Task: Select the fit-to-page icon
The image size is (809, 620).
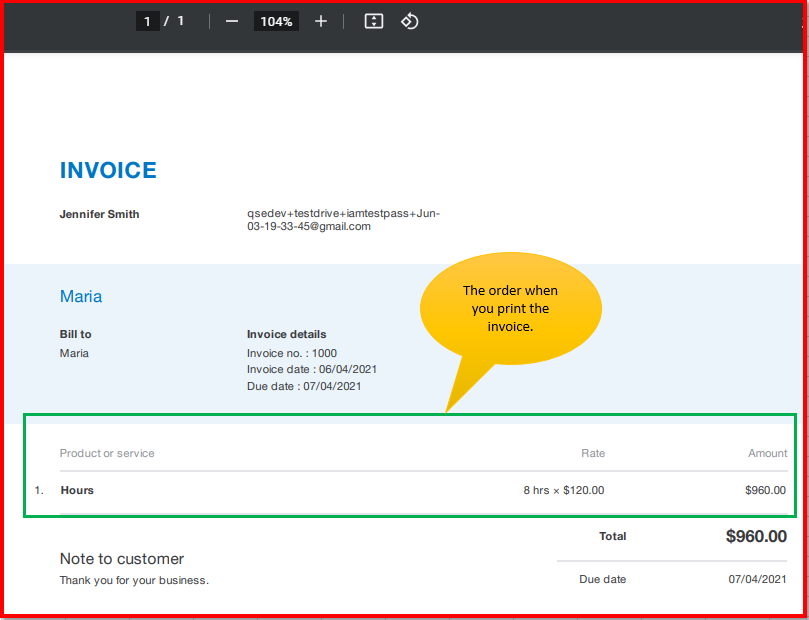Action: point(373,20)
